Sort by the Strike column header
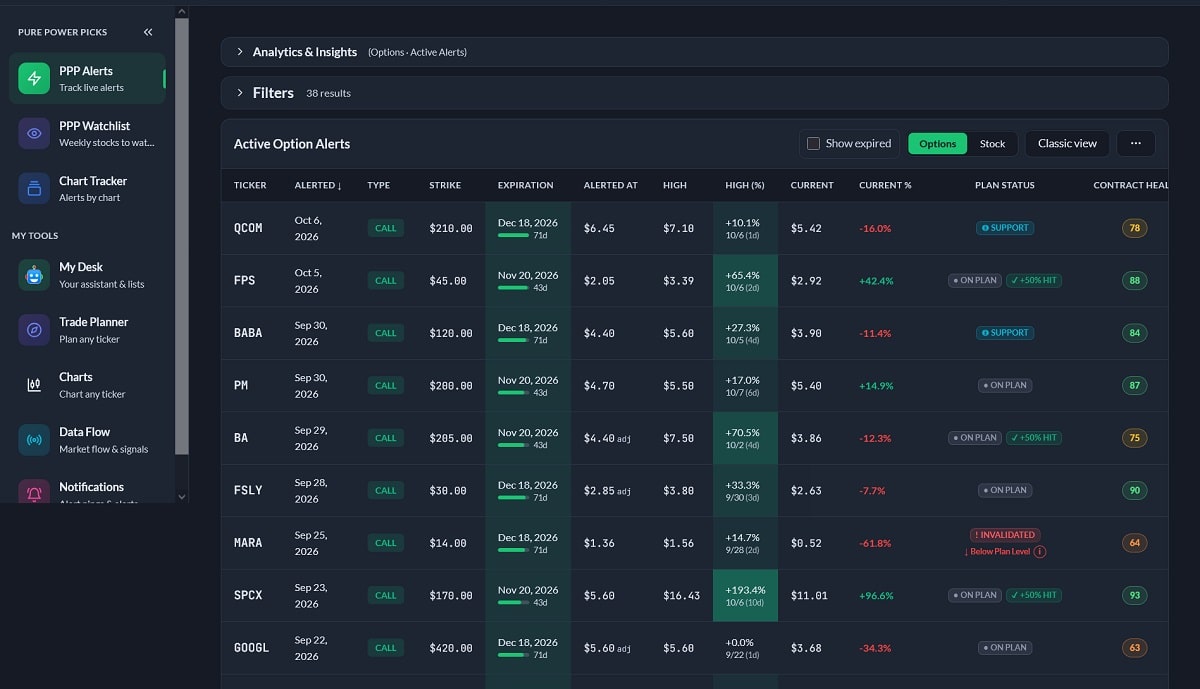The image size is (1200, 689). (x=445, y=186)
